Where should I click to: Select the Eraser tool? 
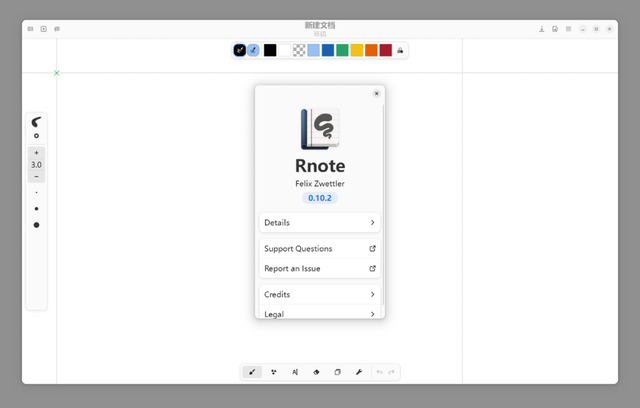(x=316, y=372)
